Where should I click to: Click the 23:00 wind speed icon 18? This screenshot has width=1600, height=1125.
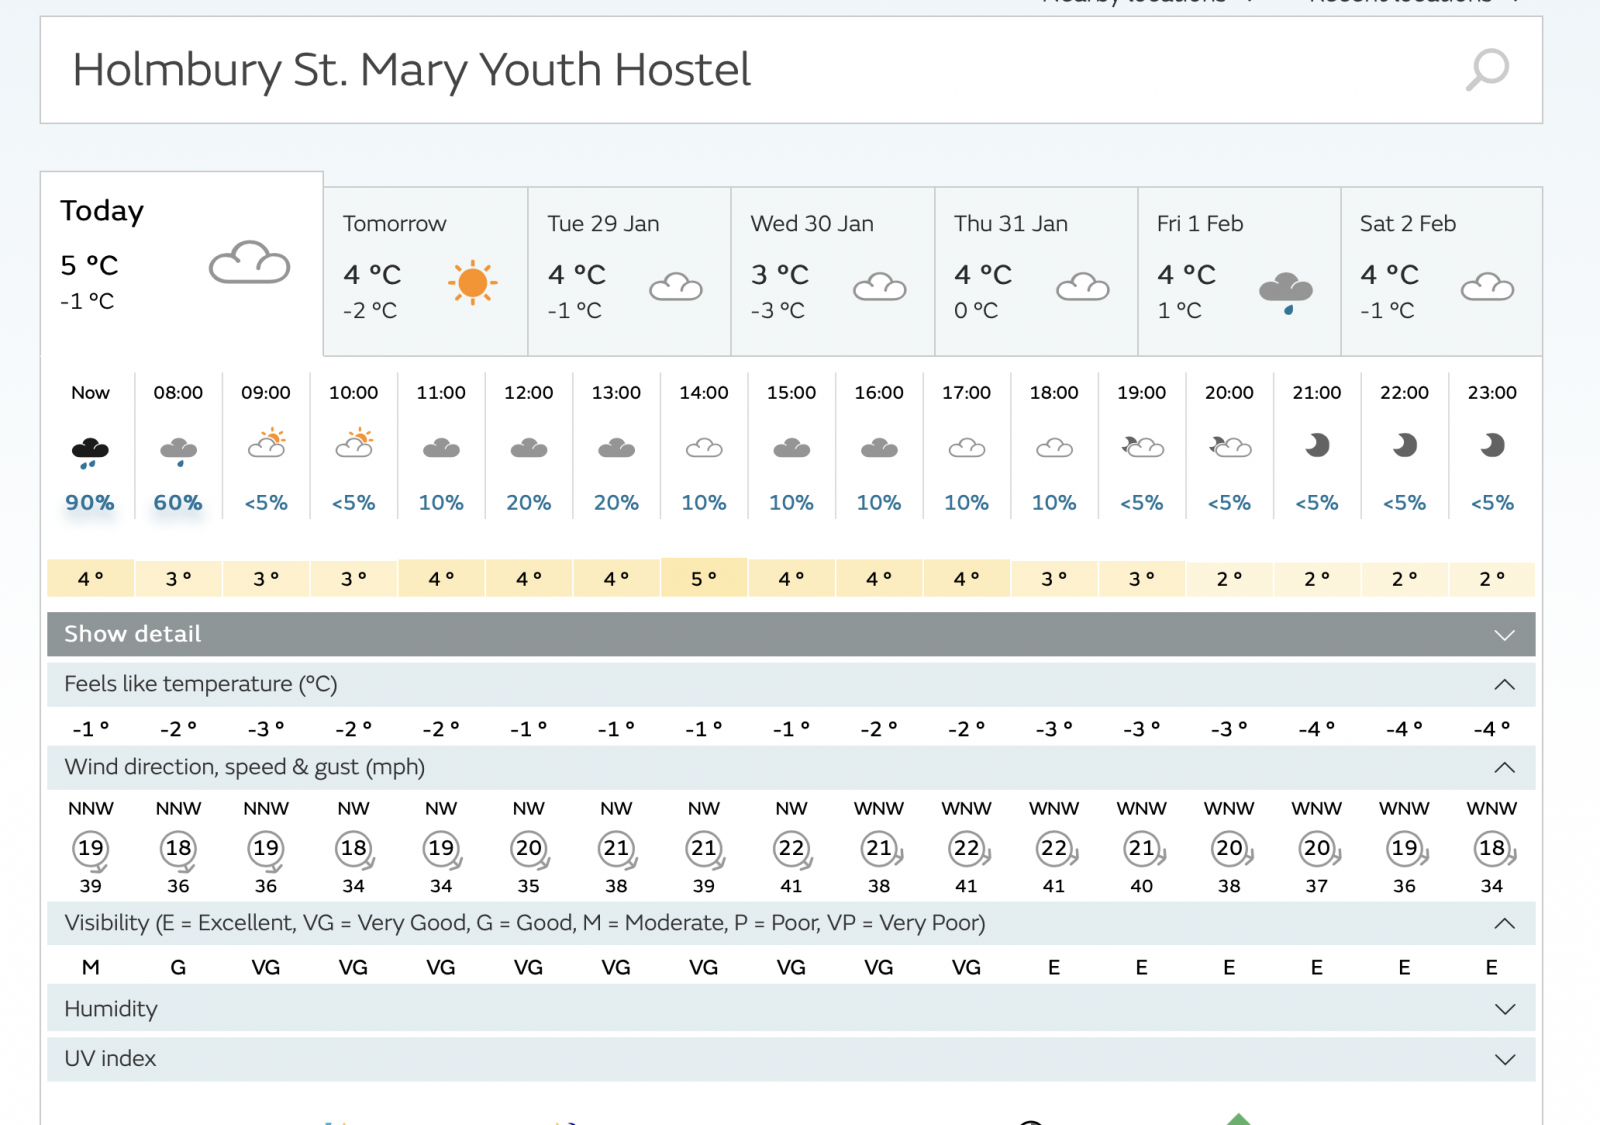(x=1493, y=850)
